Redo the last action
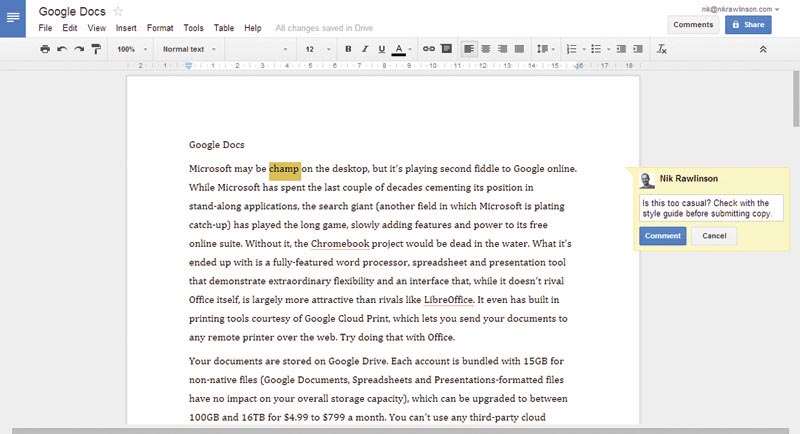Image resolution: width=800 pixels, height=434 pixels. [79, 49]
